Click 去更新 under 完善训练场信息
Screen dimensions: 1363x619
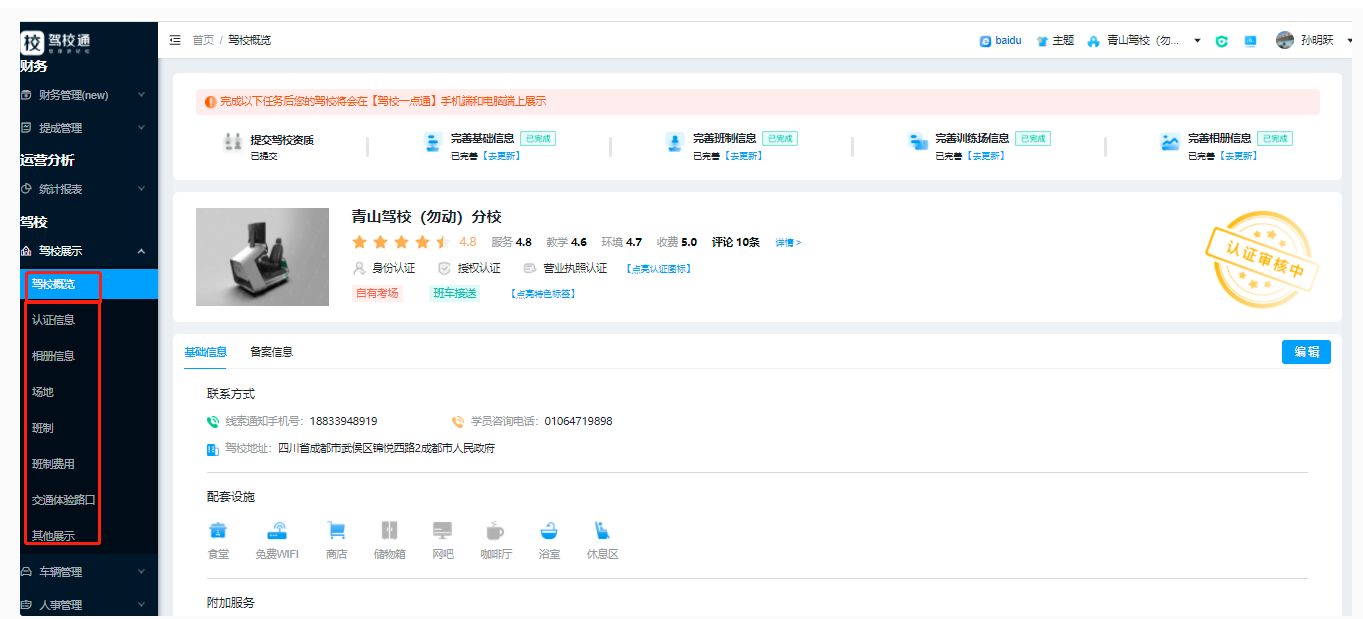pyautogui.click(x=986, y=156)
